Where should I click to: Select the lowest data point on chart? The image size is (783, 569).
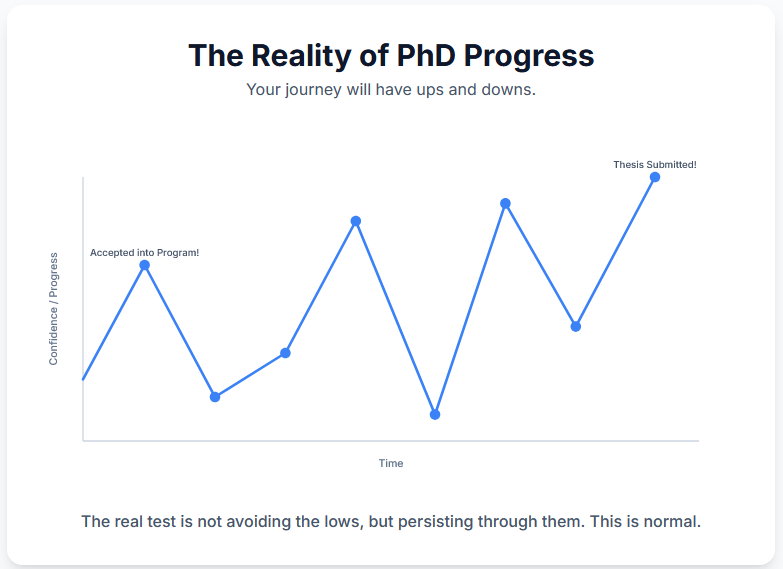click(x=434, y=414)
